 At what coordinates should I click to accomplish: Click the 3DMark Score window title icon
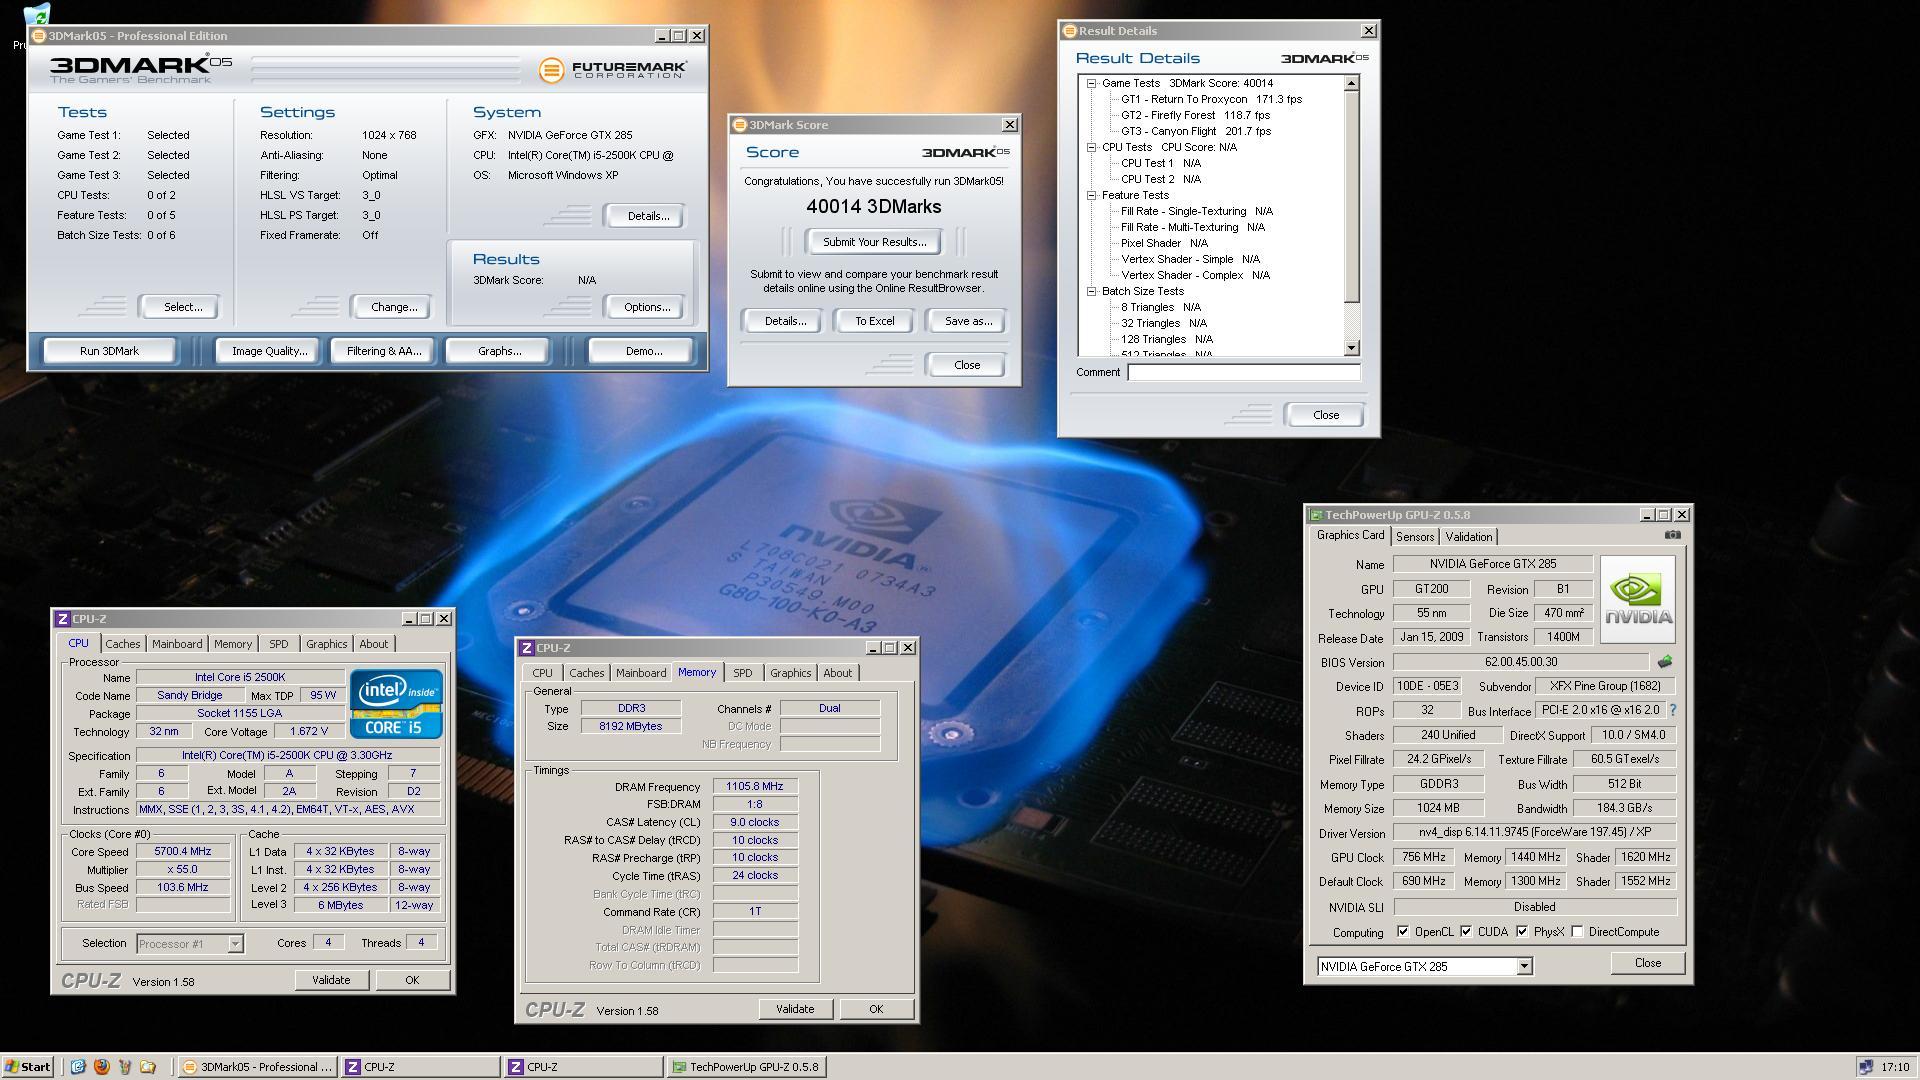(740, 125)
